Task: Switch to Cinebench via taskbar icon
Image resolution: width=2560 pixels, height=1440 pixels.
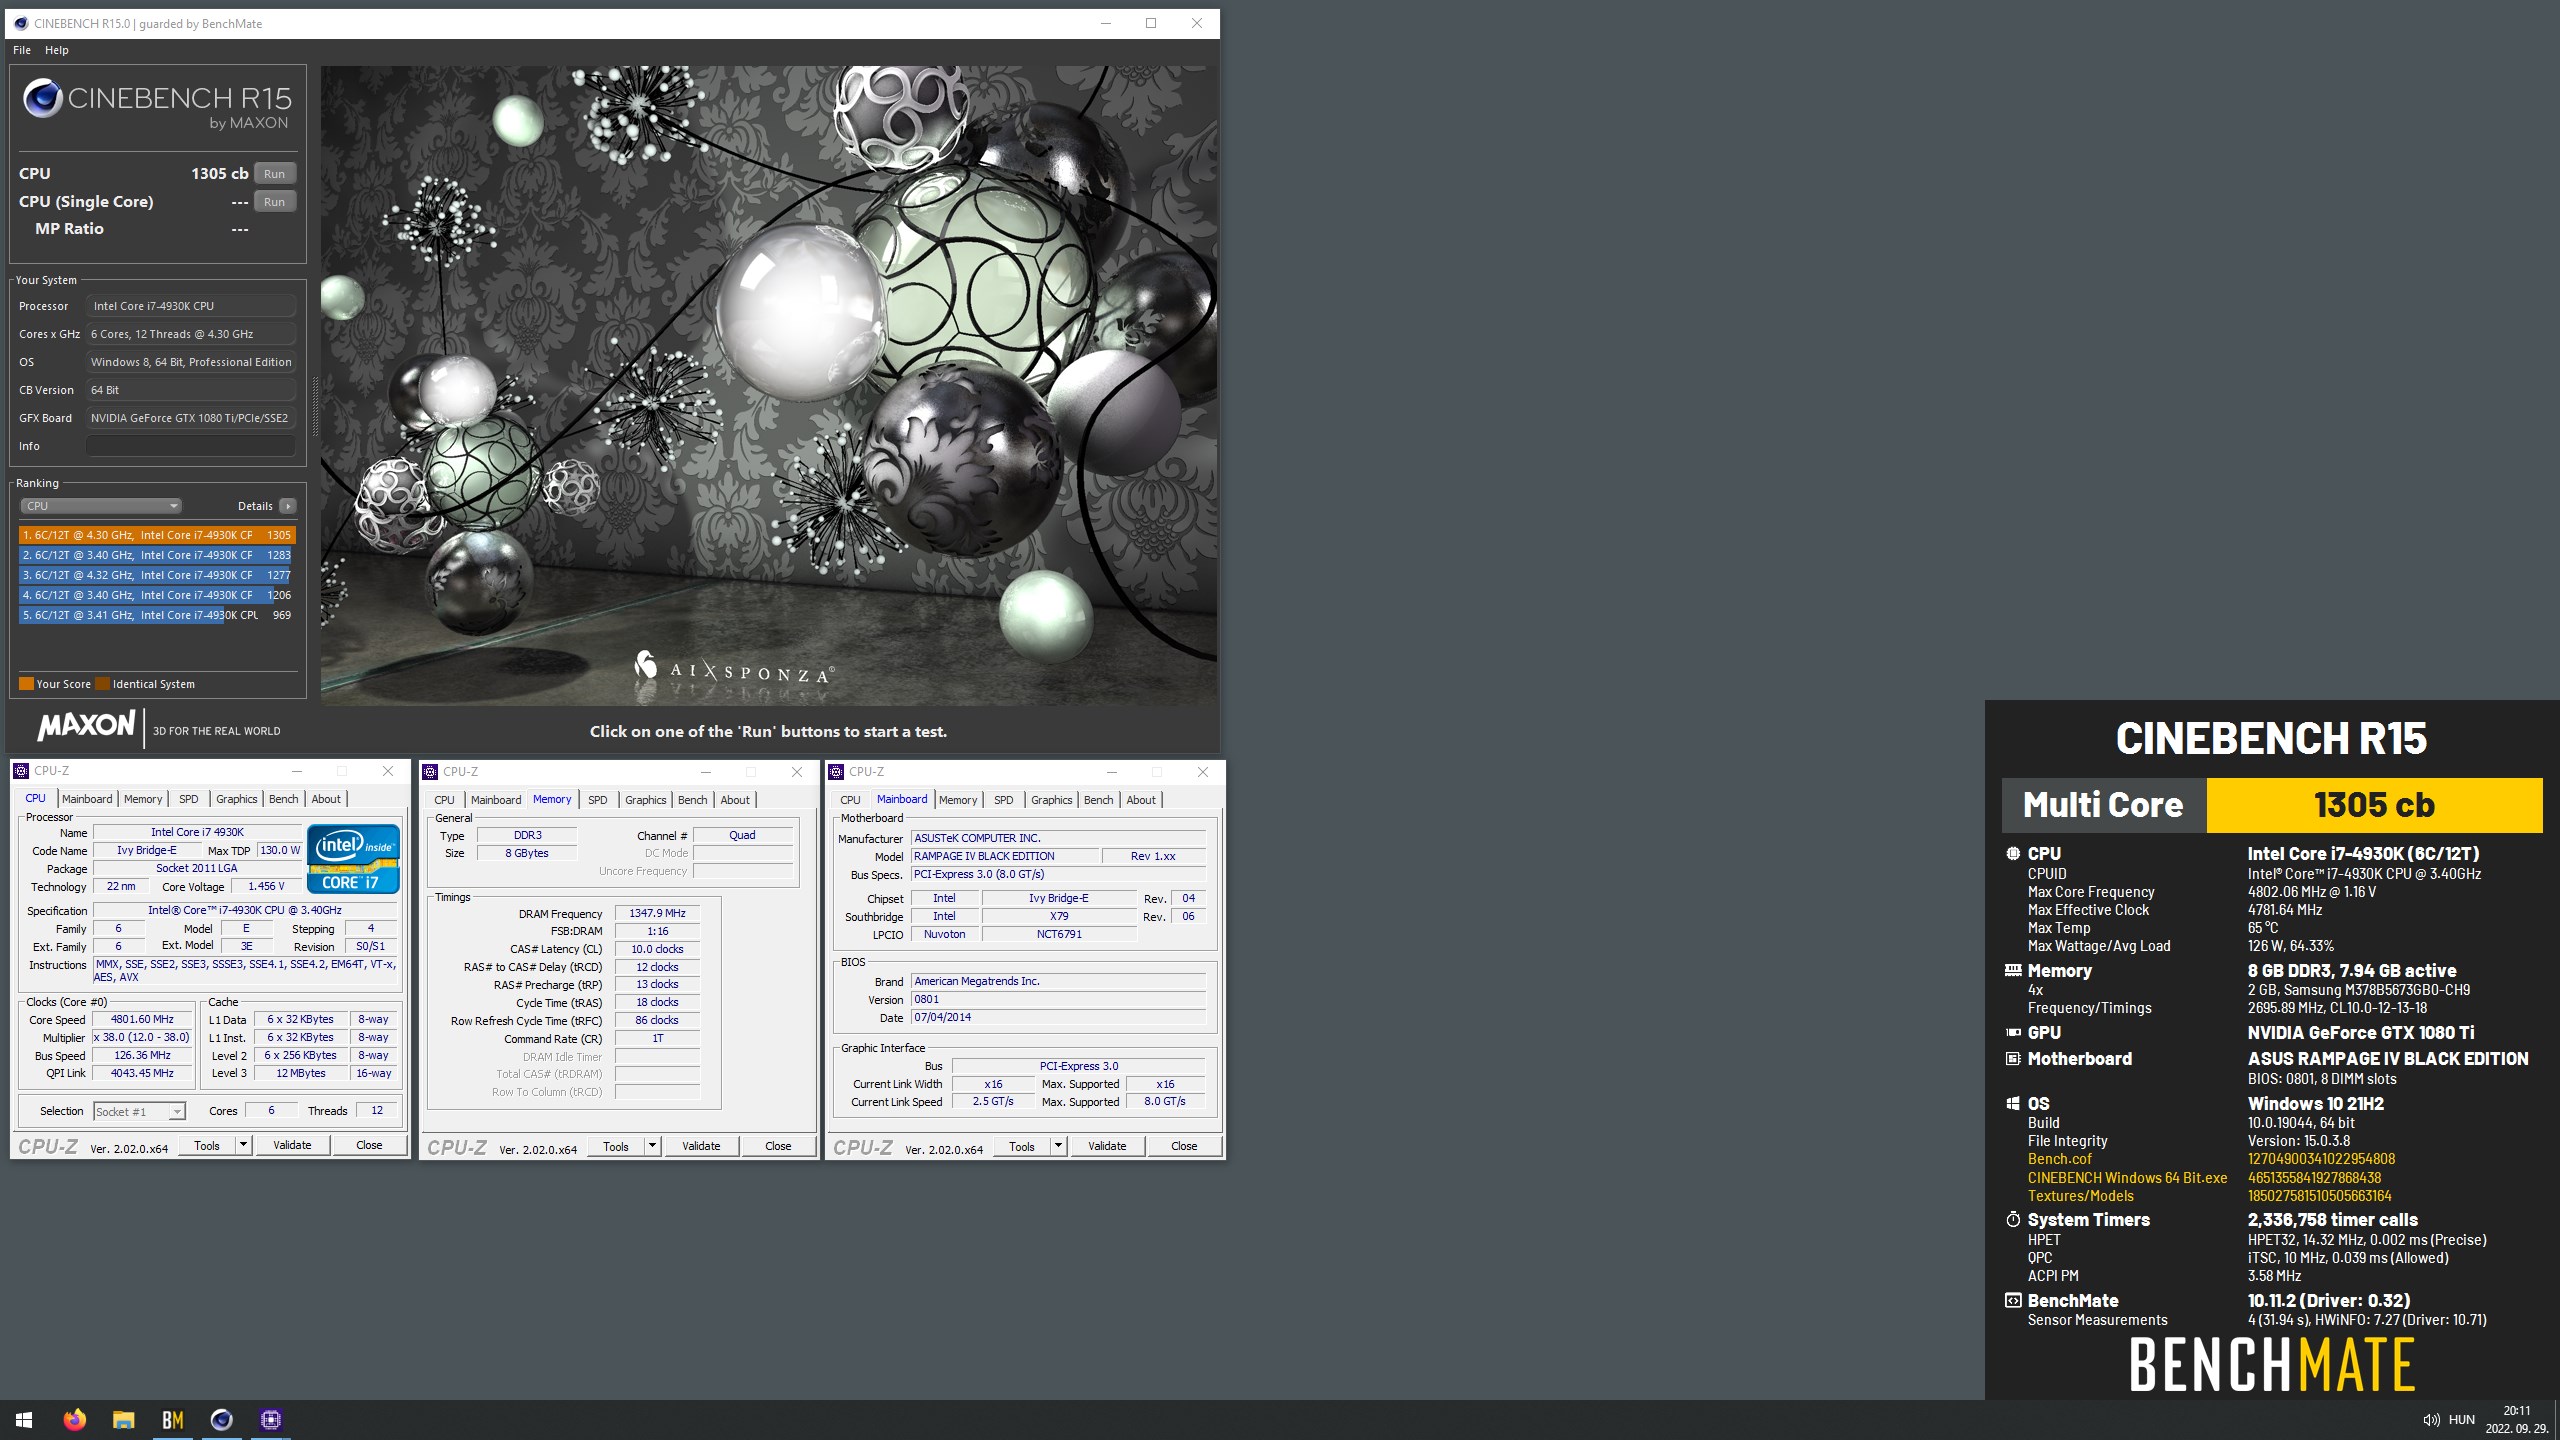Action: pos(221,1419)
